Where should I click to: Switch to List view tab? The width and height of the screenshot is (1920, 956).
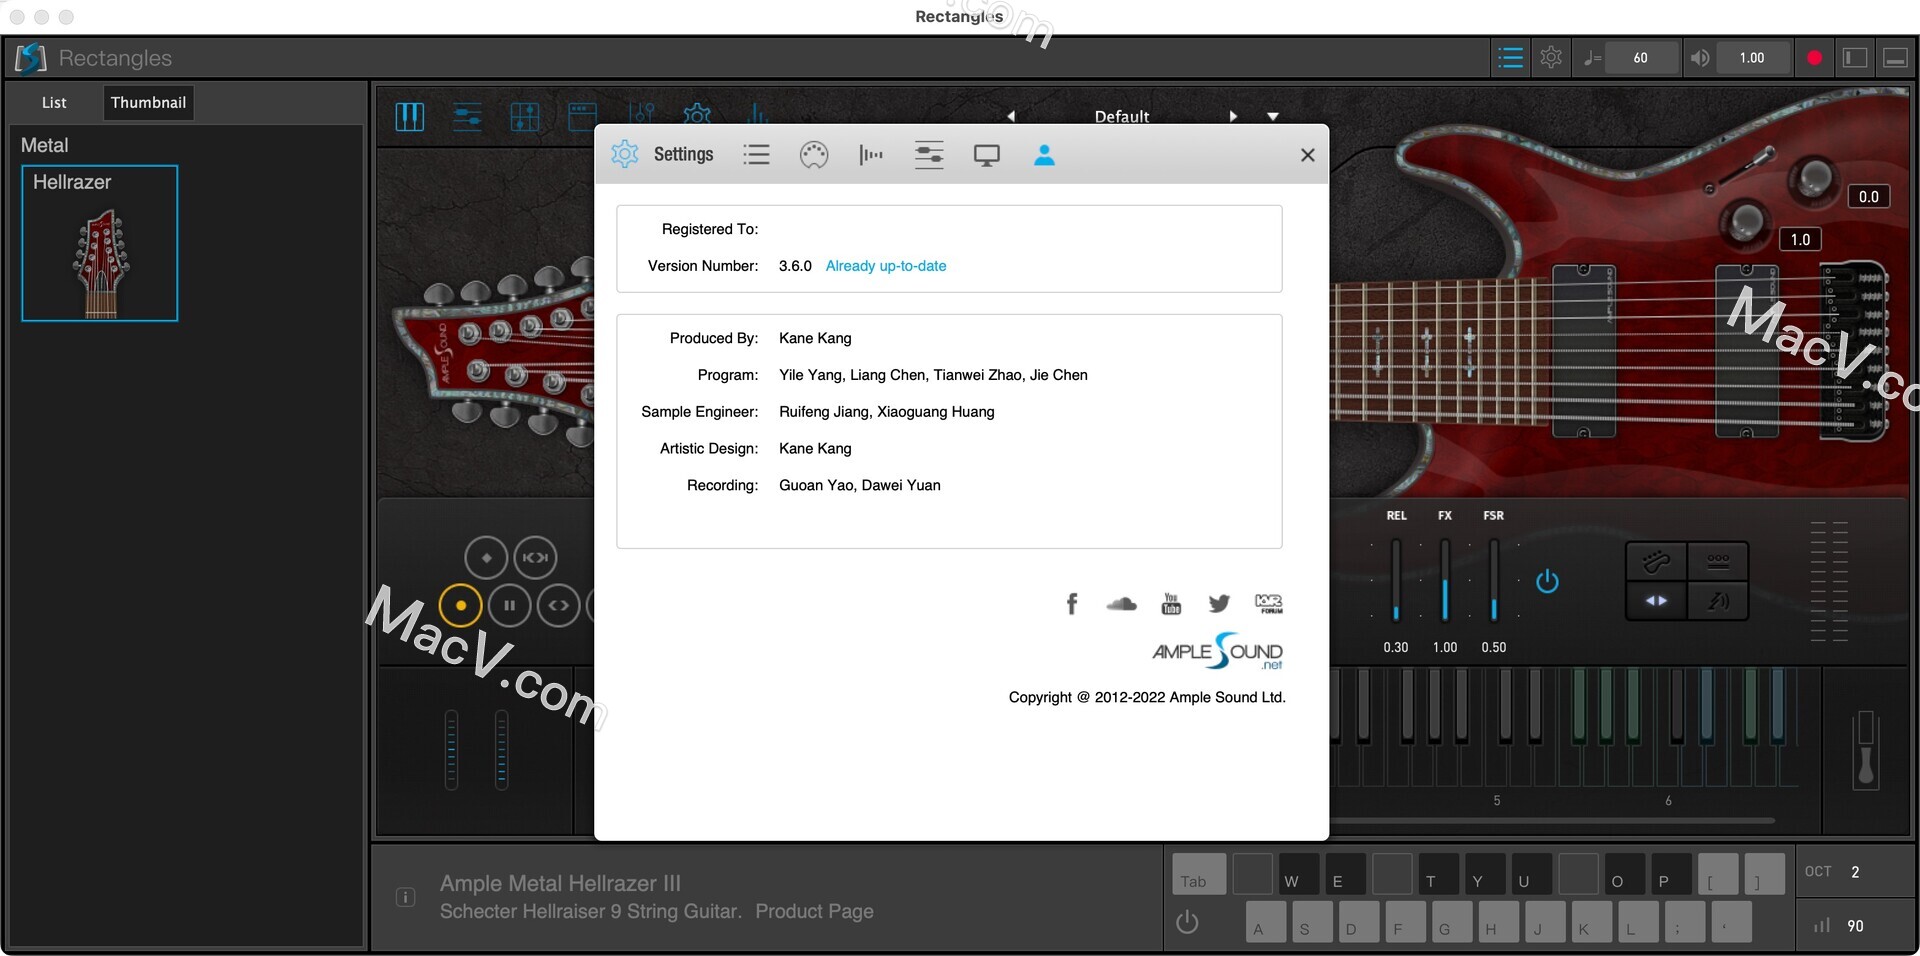point(54,102)
